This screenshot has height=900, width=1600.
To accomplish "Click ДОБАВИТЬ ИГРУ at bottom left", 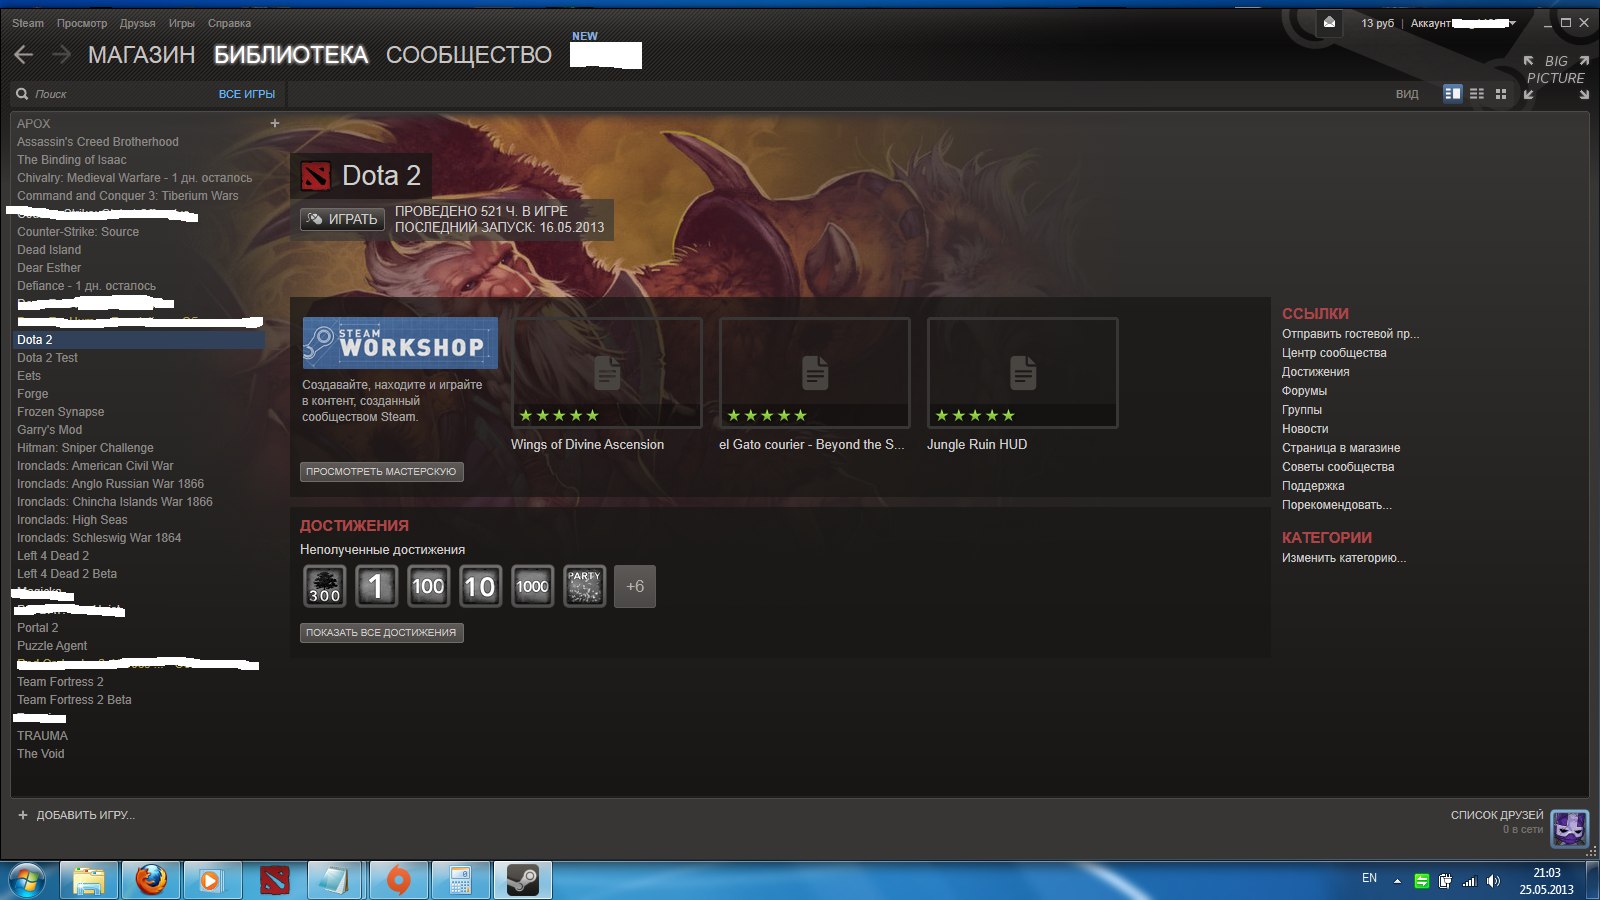I will pyautogui.click(x=76, y=815).
